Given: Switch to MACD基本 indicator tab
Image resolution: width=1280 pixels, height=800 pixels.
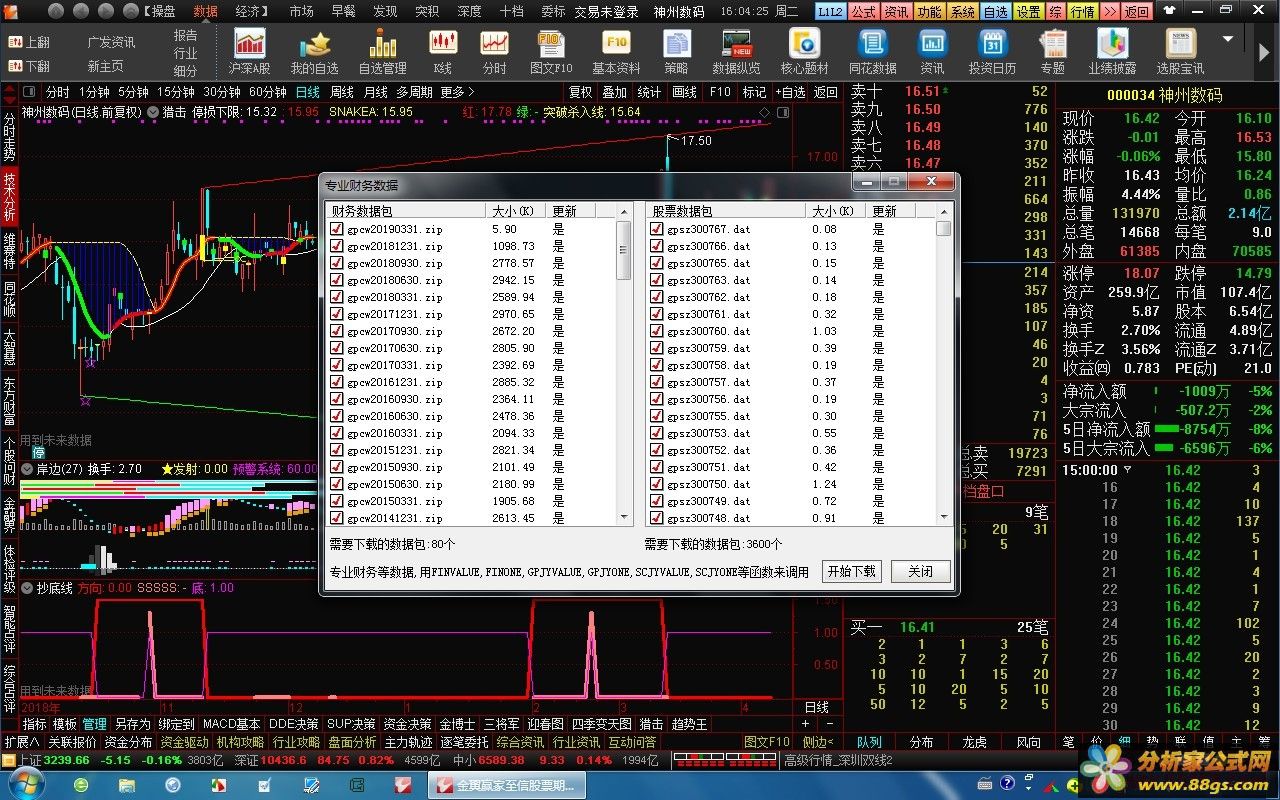Looking at the screenshot, I should [231, 724].
